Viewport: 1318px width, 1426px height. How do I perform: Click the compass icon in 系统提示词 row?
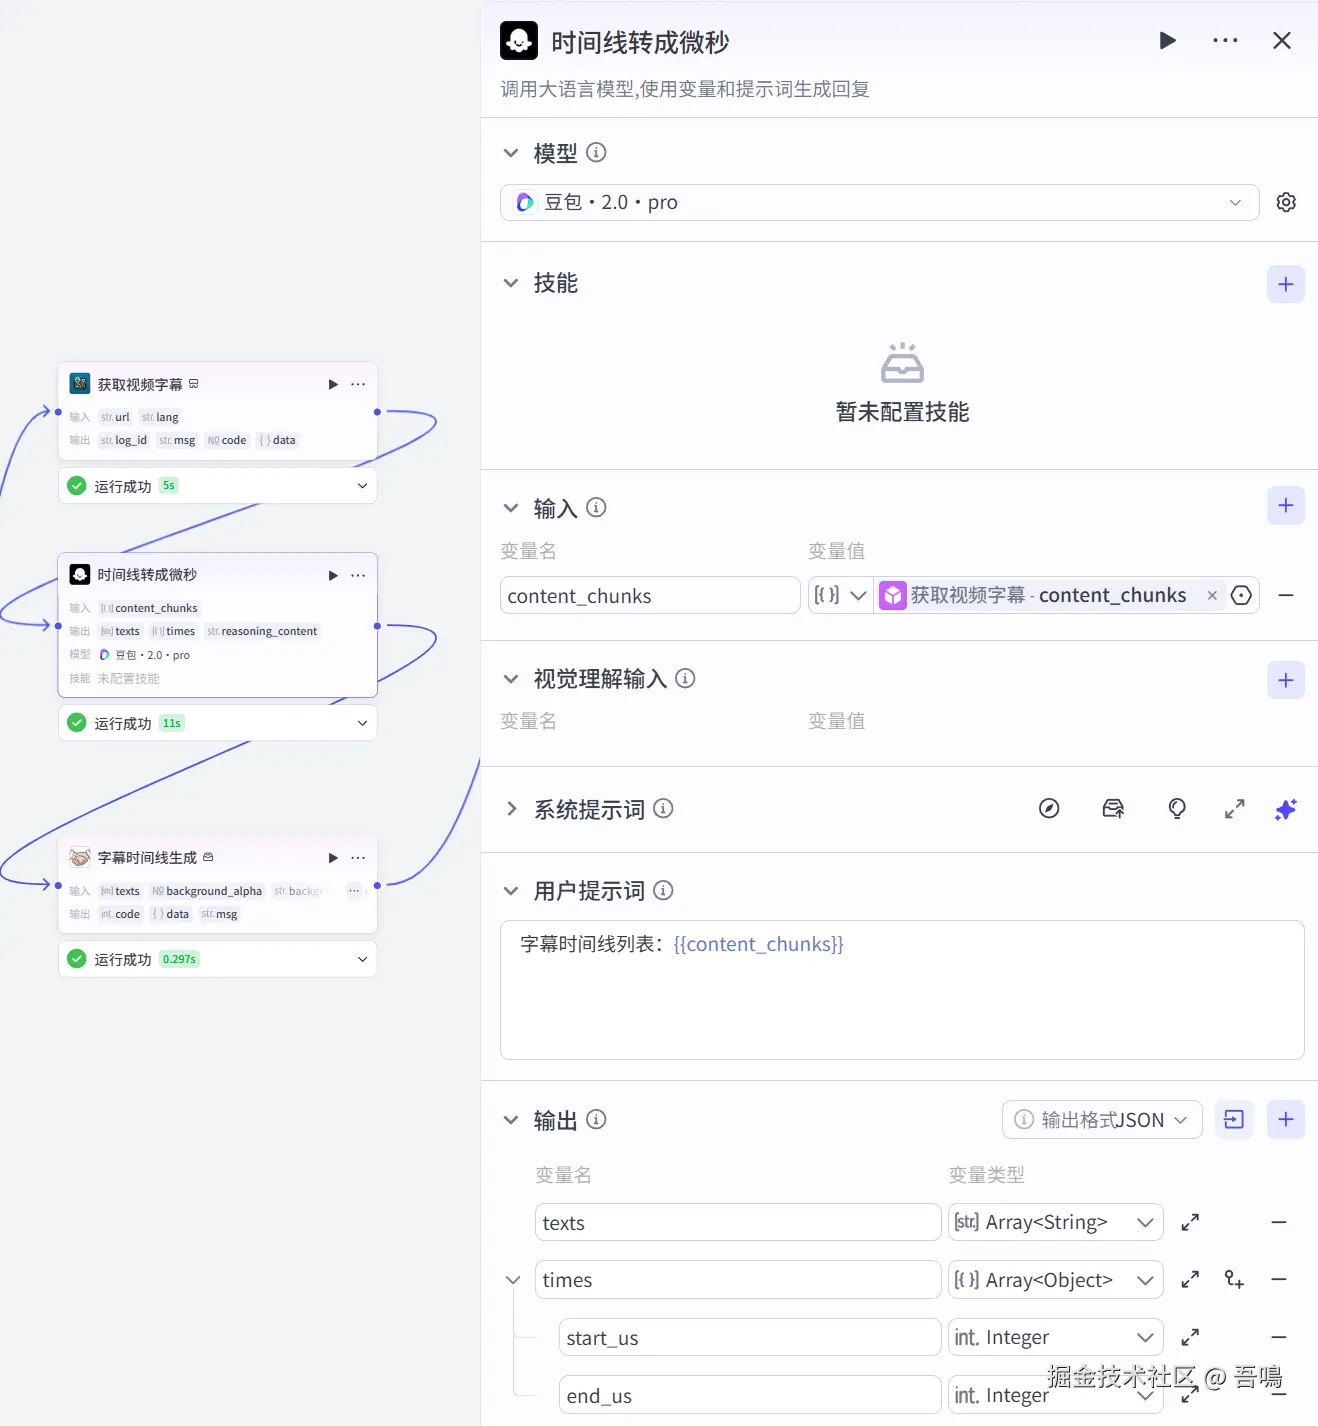[x=1049, y=809]
